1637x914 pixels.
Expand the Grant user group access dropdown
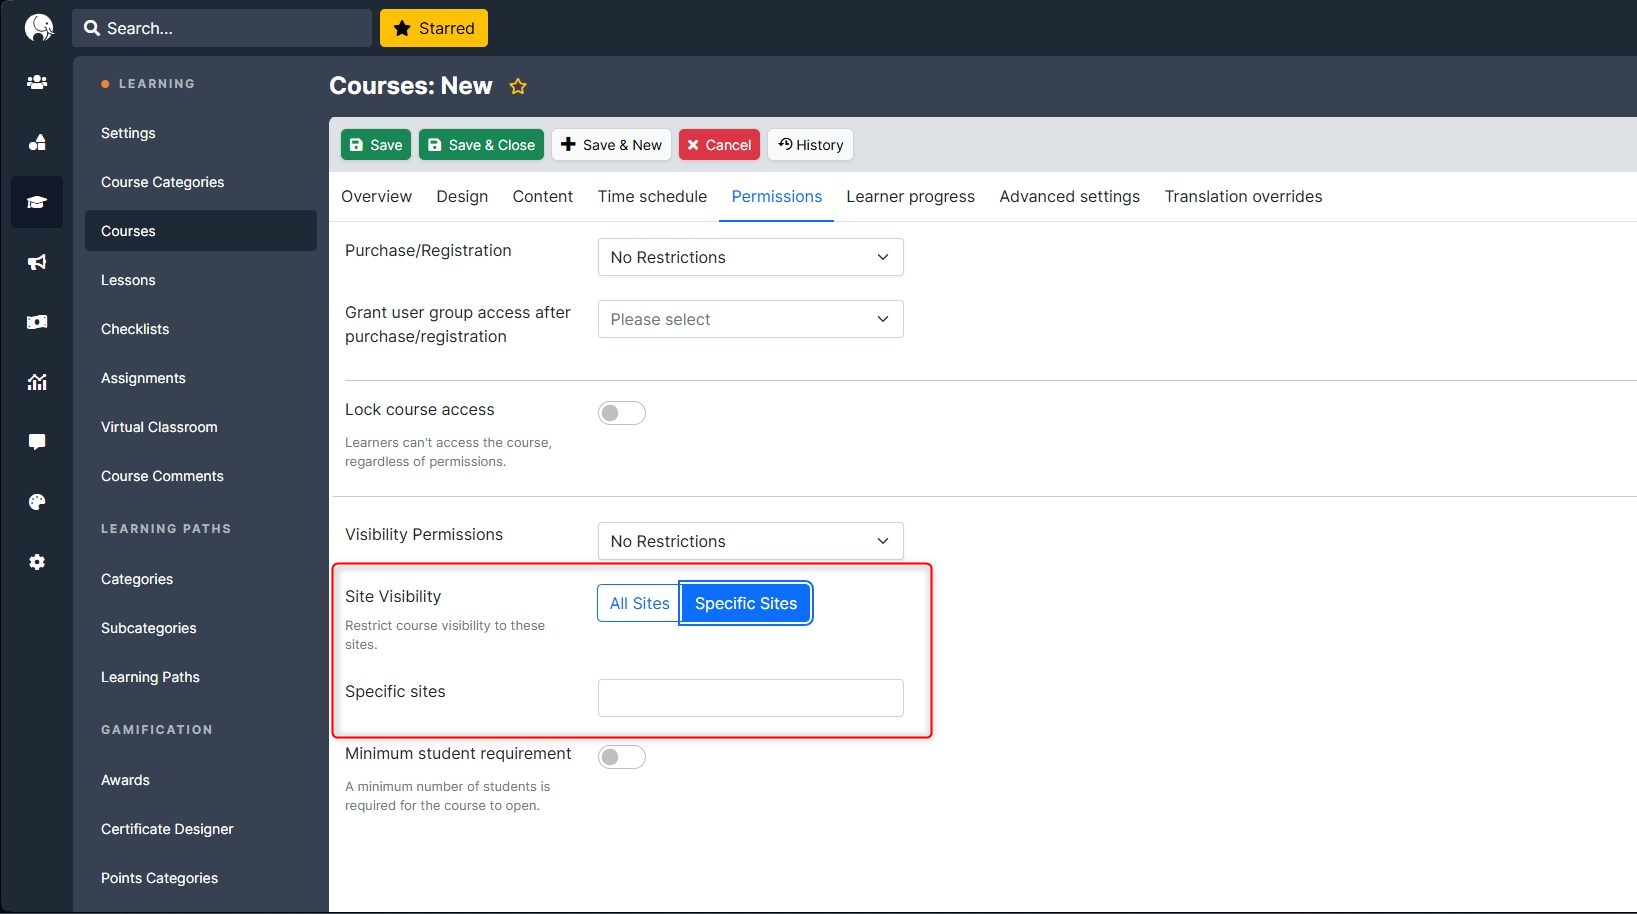coord(750,319)
